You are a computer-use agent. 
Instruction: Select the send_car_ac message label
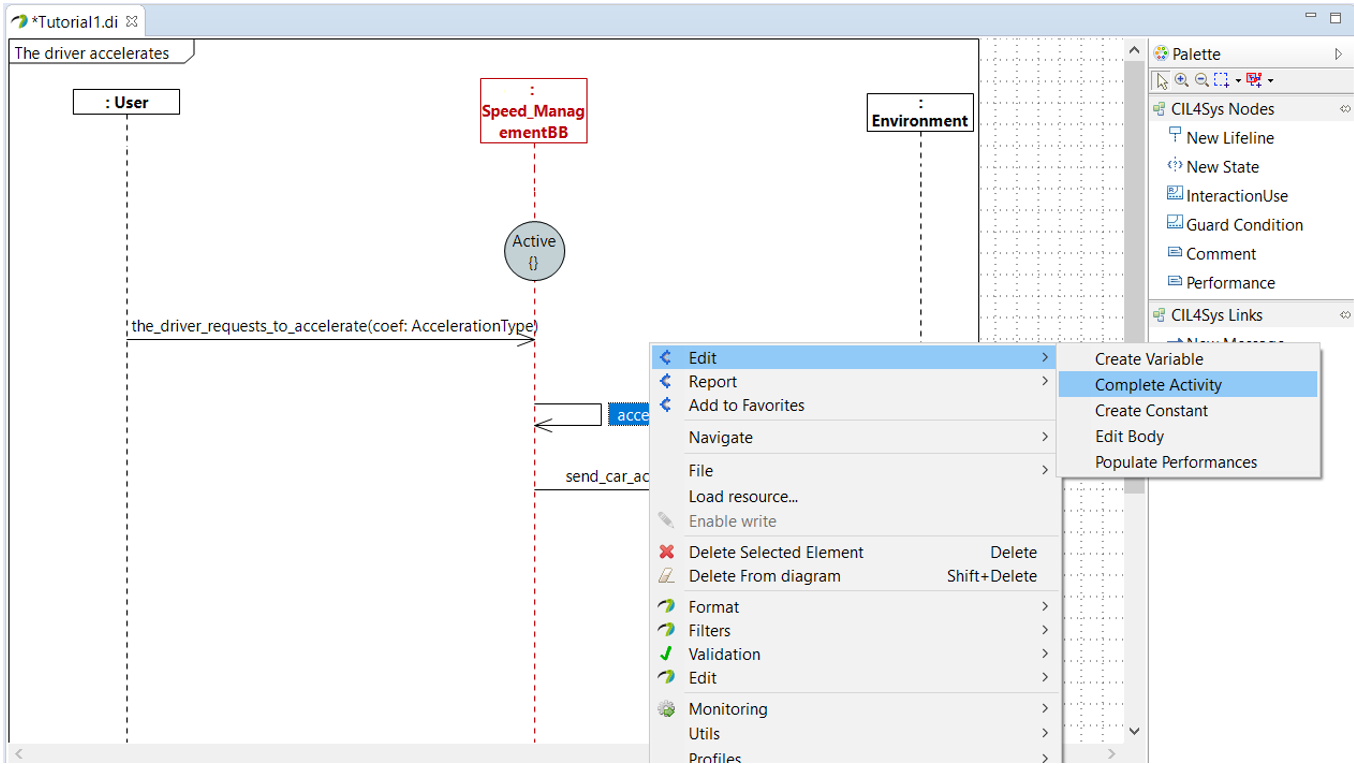(607, 476)
